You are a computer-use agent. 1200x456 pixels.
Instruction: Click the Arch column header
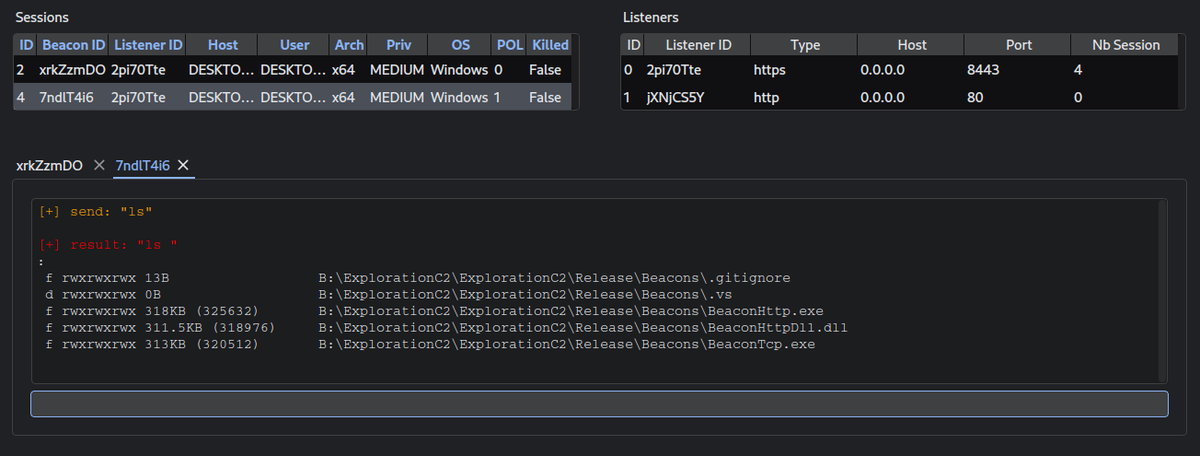point(349,45)
